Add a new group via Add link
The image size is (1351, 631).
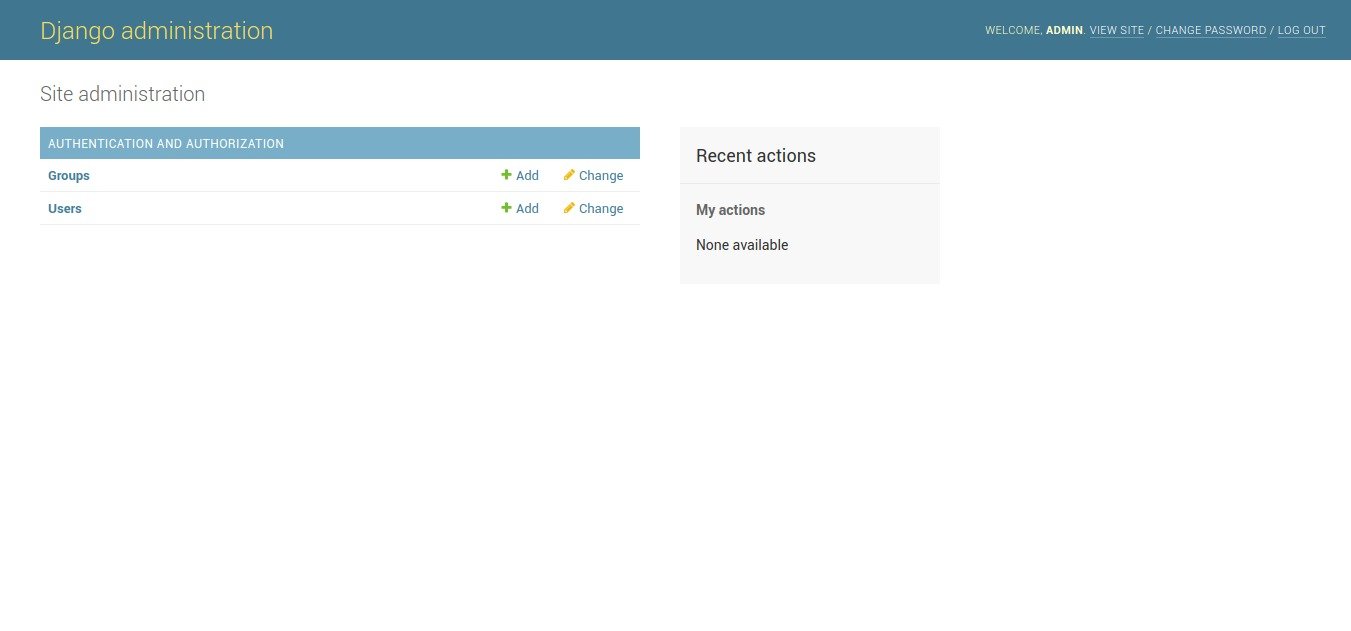click(x=527, y=176)
